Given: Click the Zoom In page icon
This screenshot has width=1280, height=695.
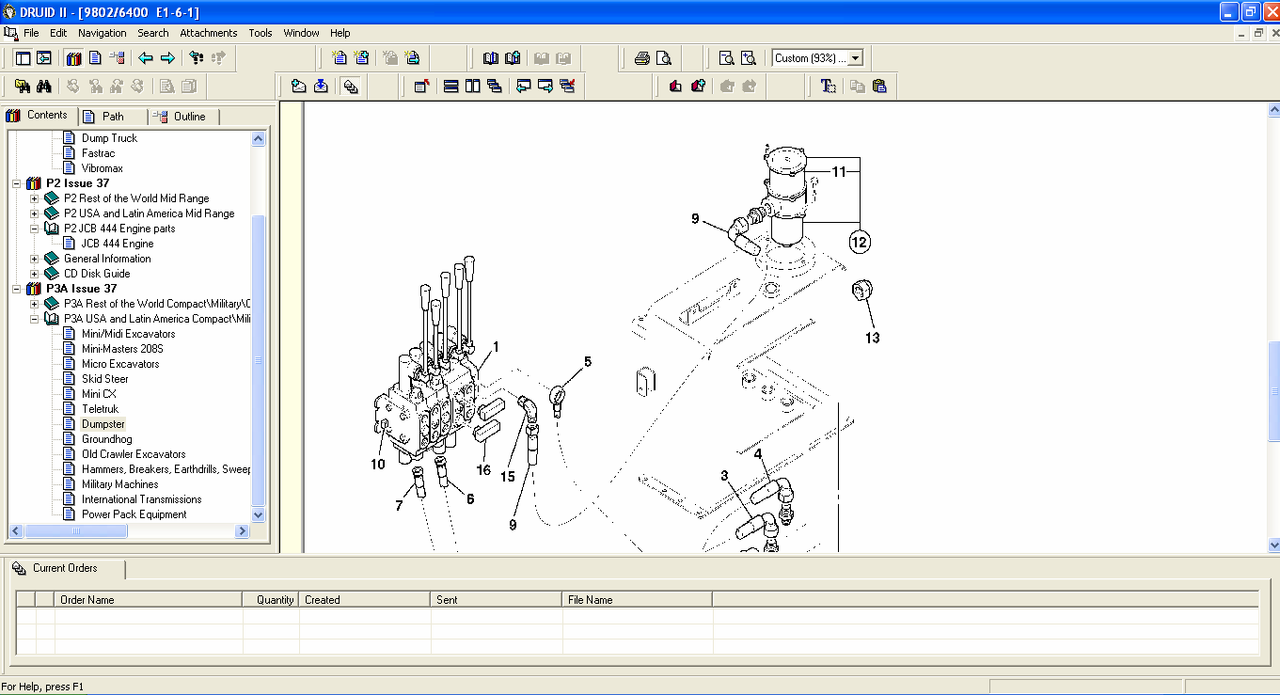Looking at the screenshot, I should tap(747, 58).
